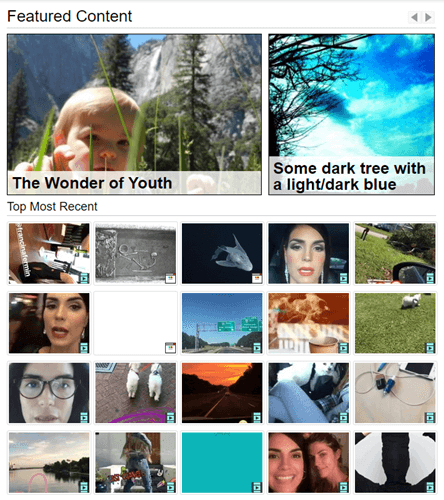Go to previous featured content arrow
Viewport: 444px width, 500px height.
(414, 17)
